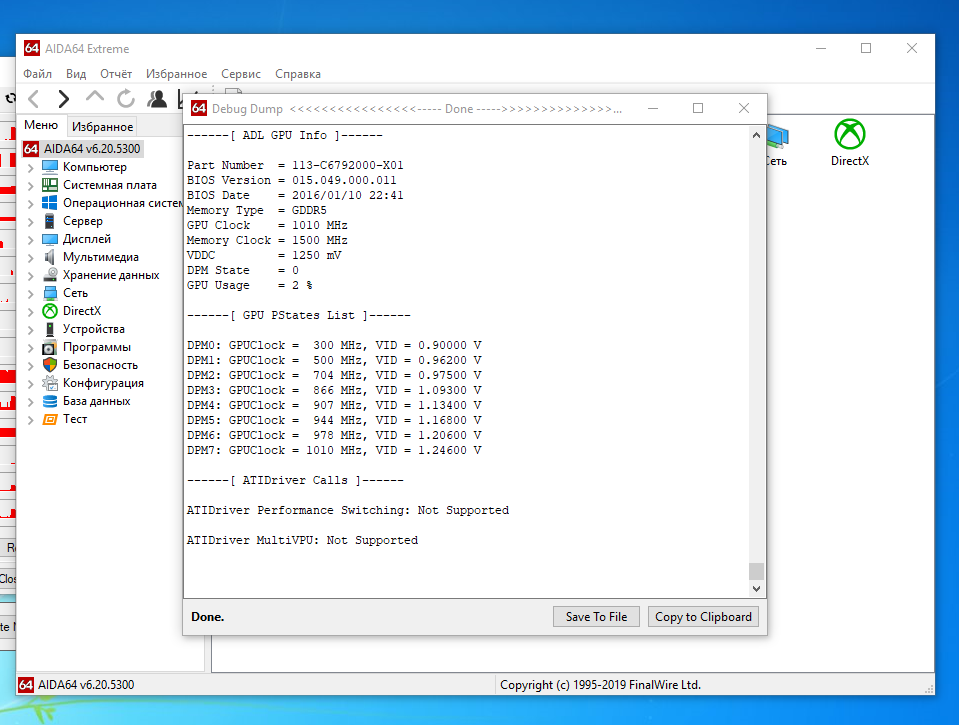Close the Debug Dump window
959x725 pixels.
tap(744, 108)
